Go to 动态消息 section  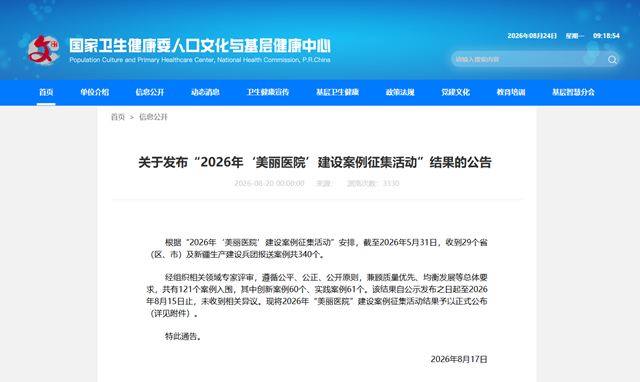(x=205, y=92)
